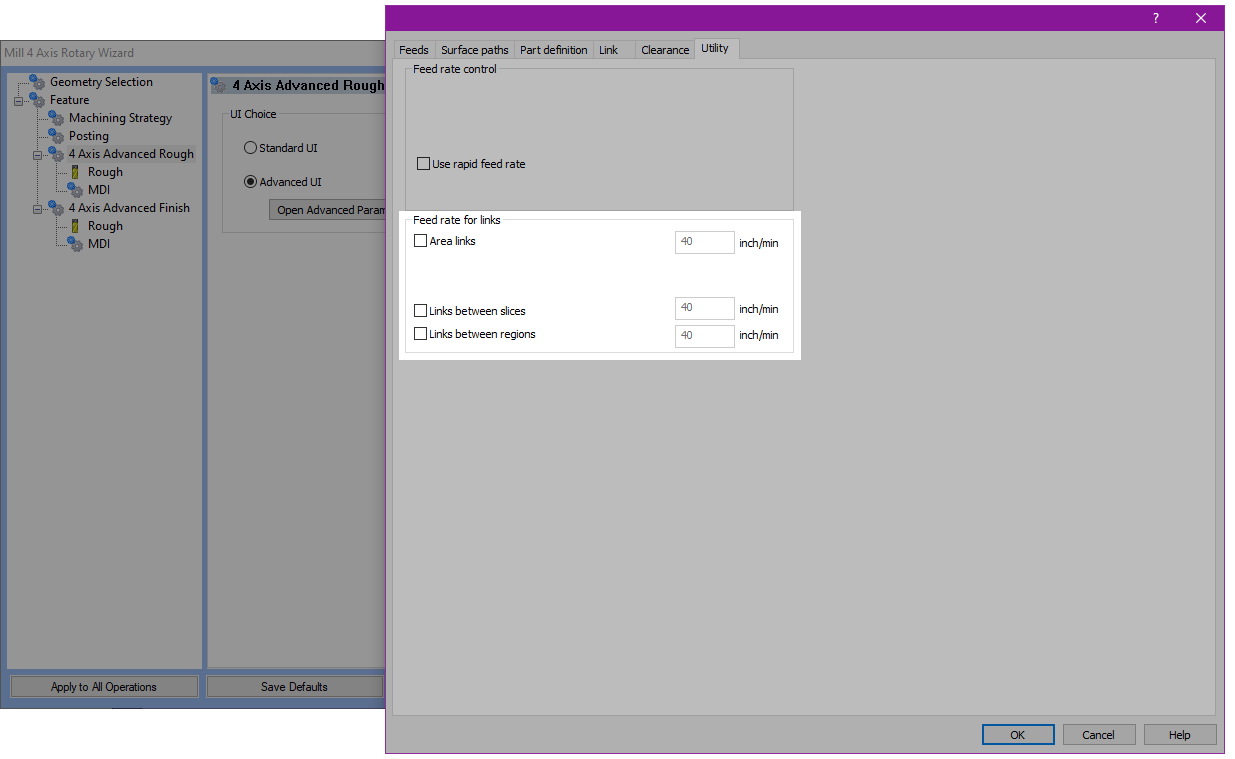Switch to the Surface paths tab

474,50
